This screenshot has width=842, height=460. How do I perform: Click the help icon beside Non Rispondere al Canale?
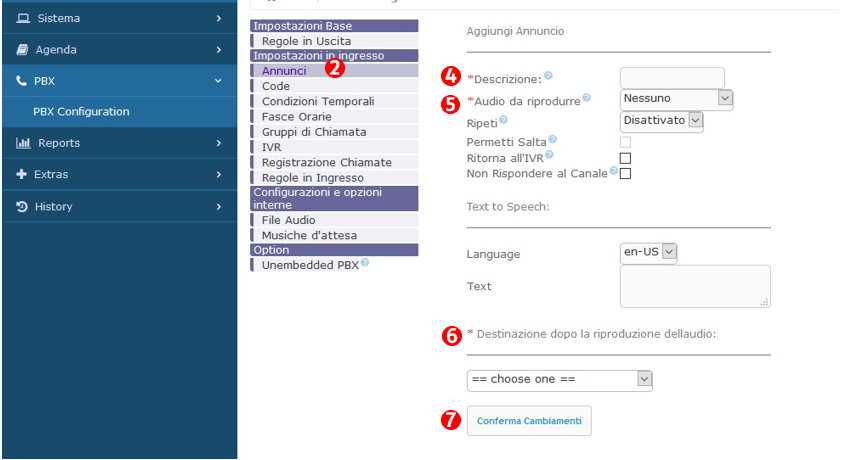click(x=613, y=171)
